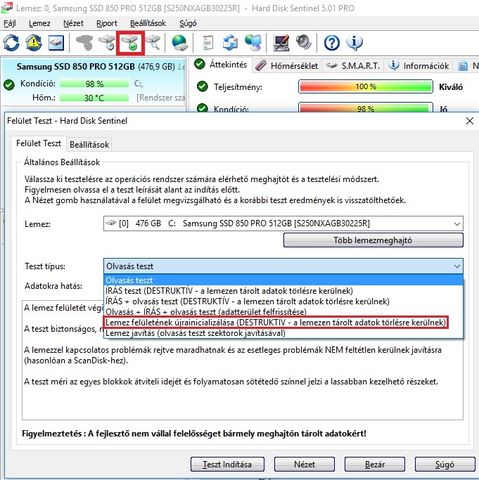Image resolution: width=479 pixels, height=480 pixels.
Task: Click the networked computers toolbar icon
Action: click(x=253, y=43)
